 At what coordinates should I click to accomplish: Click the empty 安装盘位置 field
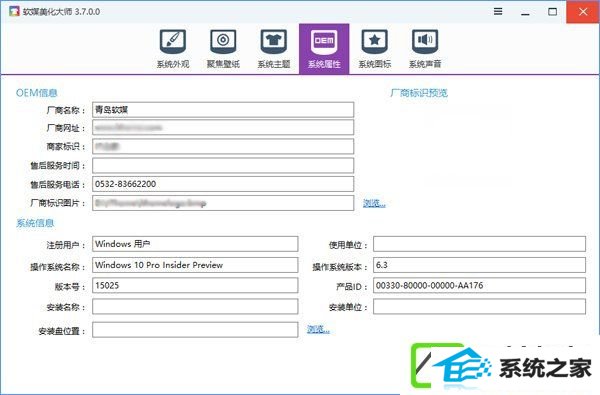pyautogui.click(x=195, y=330)
